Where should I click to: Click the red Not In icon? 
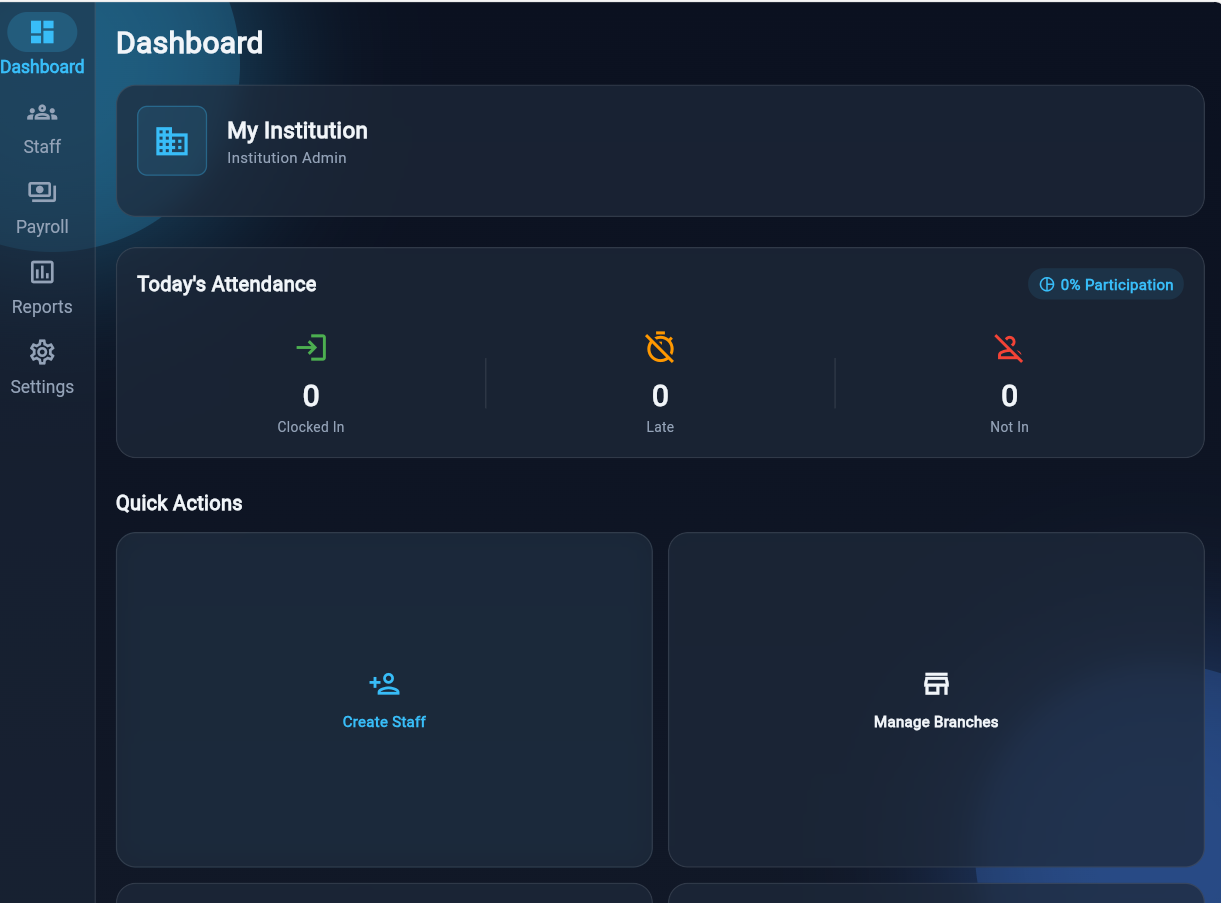pos(1008,347)
